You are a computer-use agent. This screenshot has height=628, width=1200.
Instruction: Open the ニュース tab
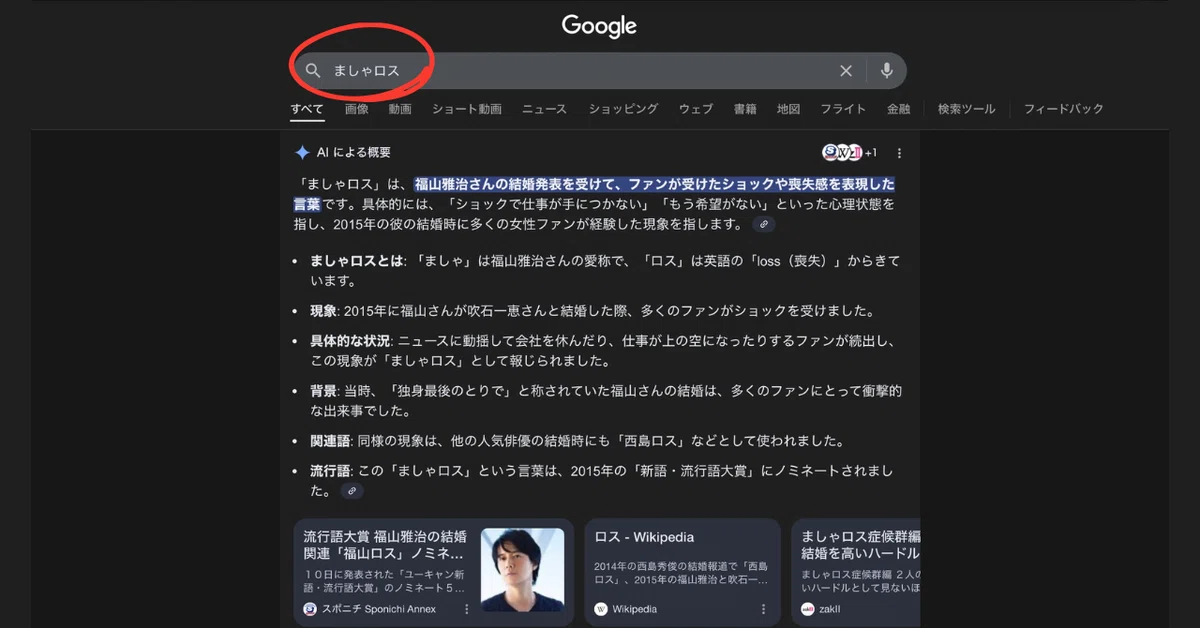point(544,109)
